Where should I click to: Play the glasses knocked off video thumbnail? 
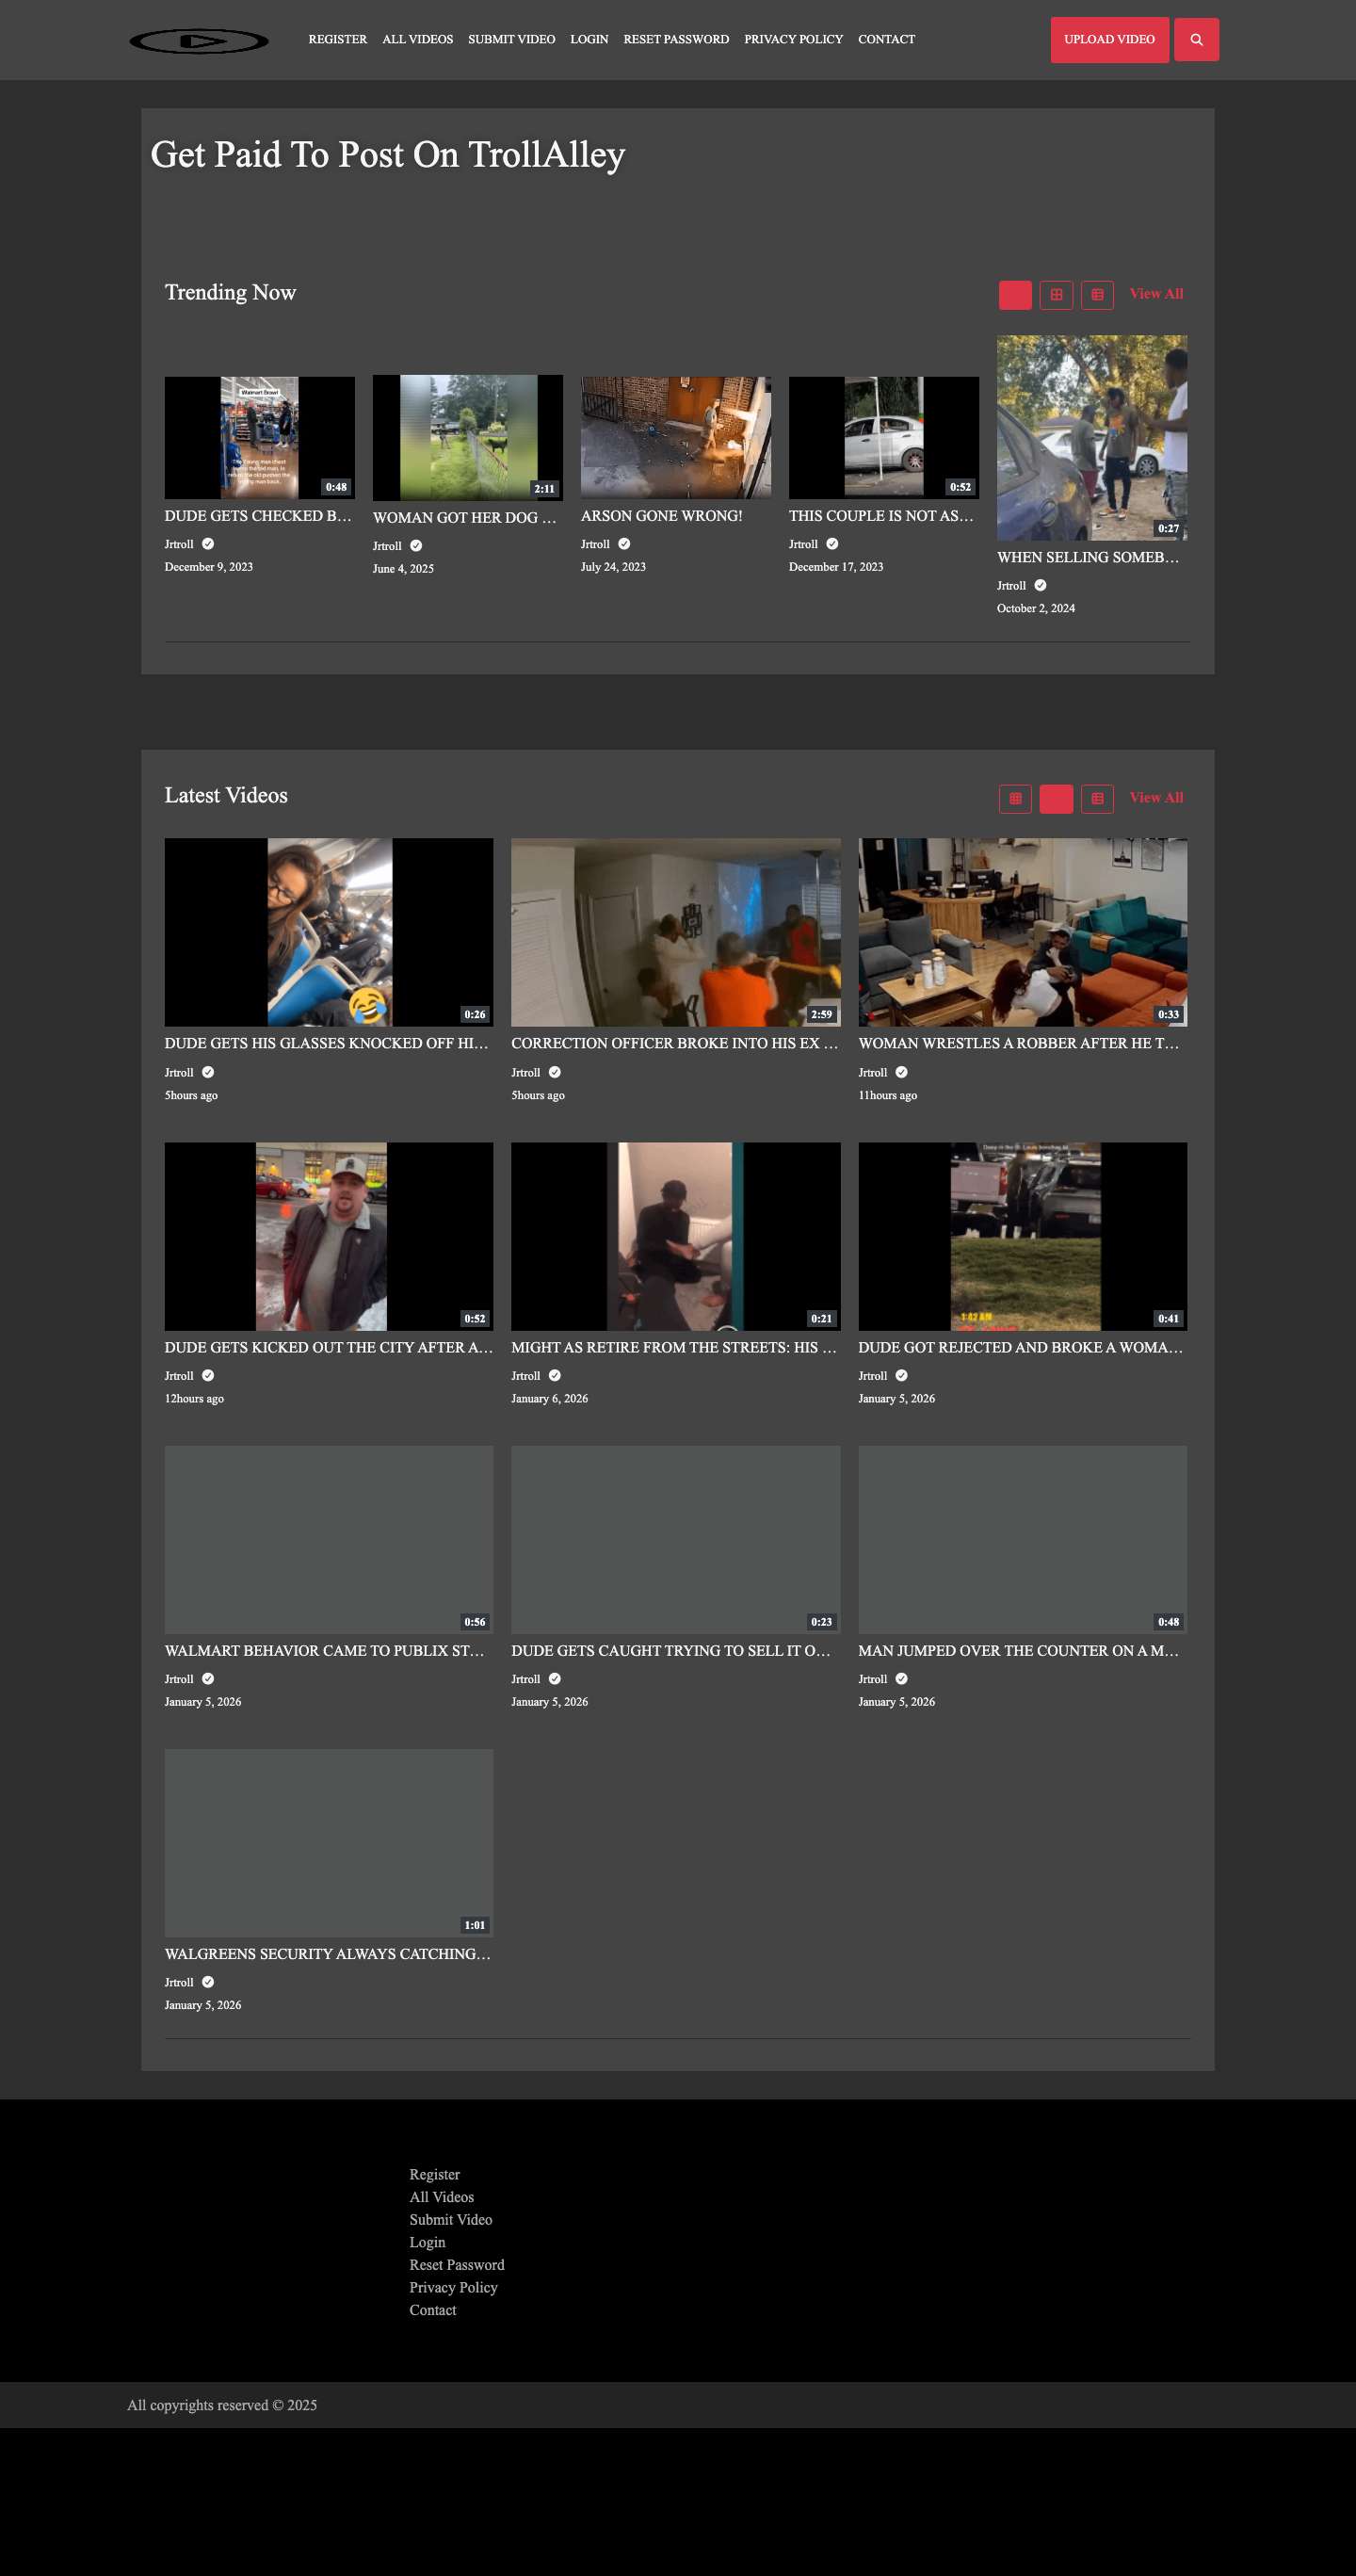pos(328,932)
